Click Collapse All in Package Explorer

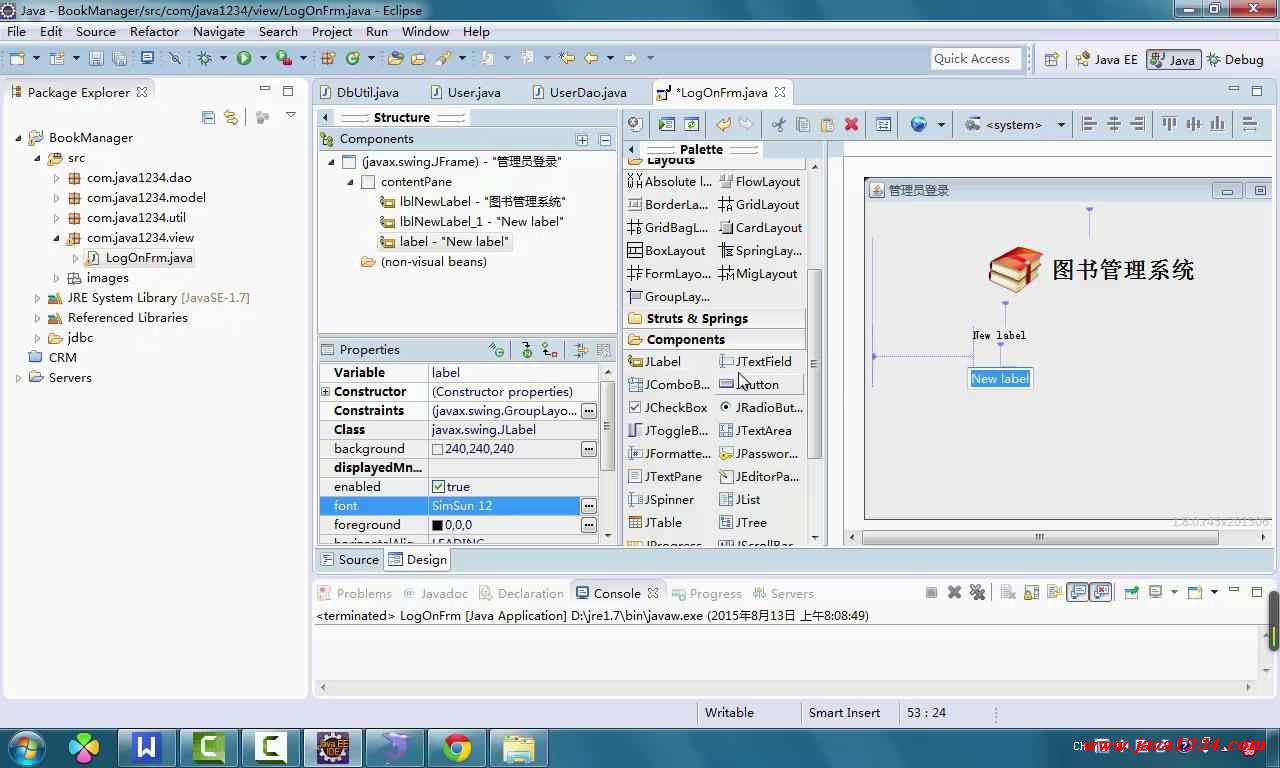(x=208, y=117)
